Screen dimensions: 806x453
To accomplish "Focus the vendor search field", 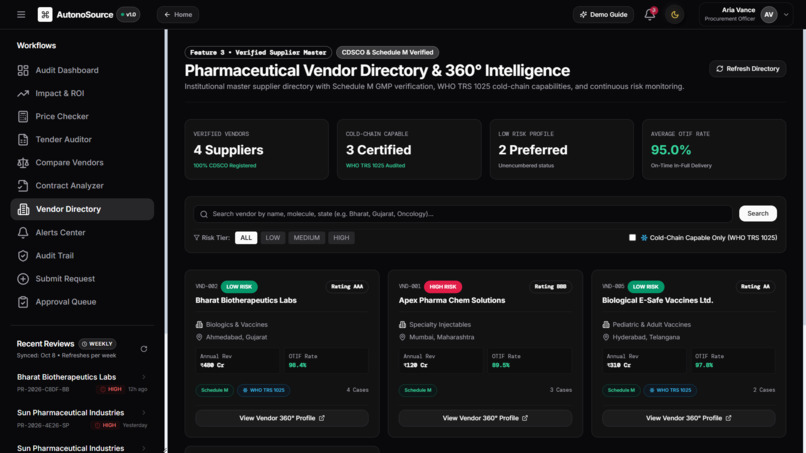I will coord(463,214).
